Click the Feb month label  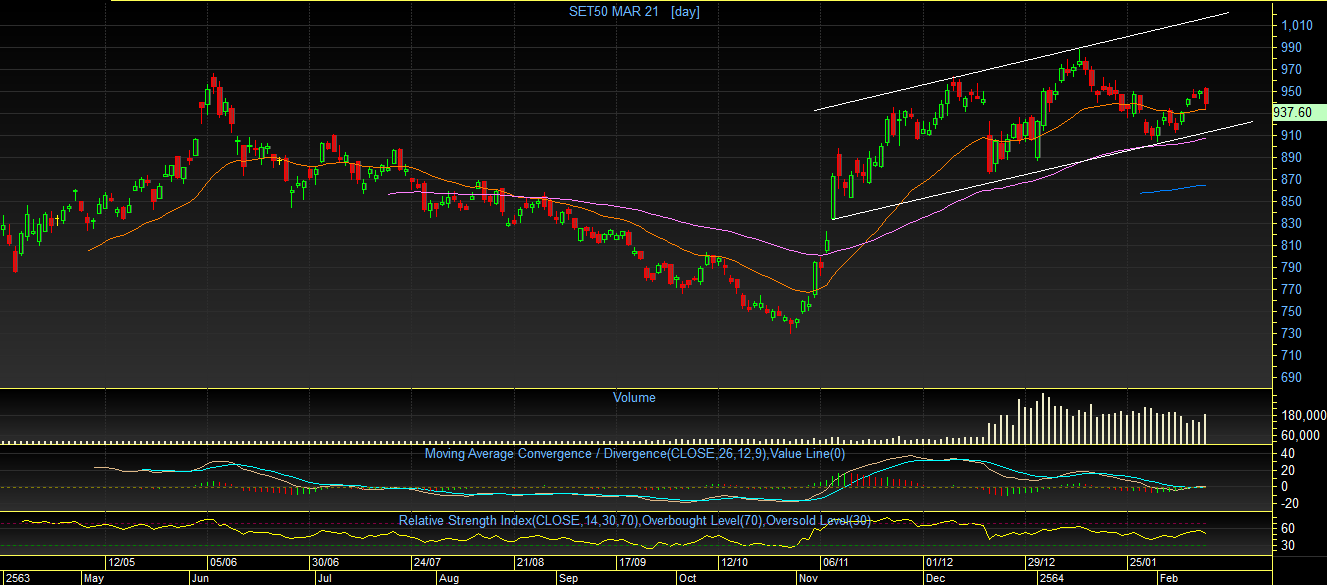[1168, 578]
